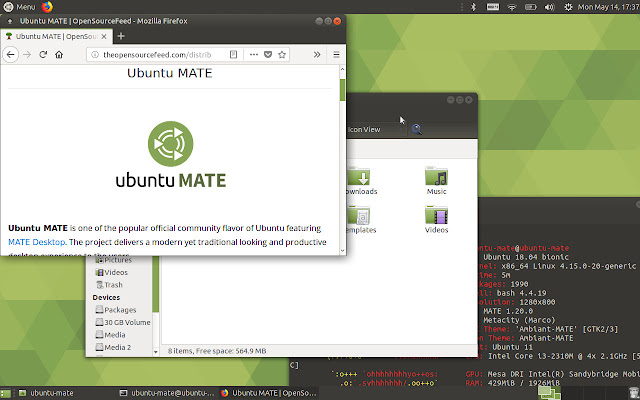This screenshot has width=640, height=400.
Task: Open the Templates folder
Action: pyautogui.click(x=359, y=220)
